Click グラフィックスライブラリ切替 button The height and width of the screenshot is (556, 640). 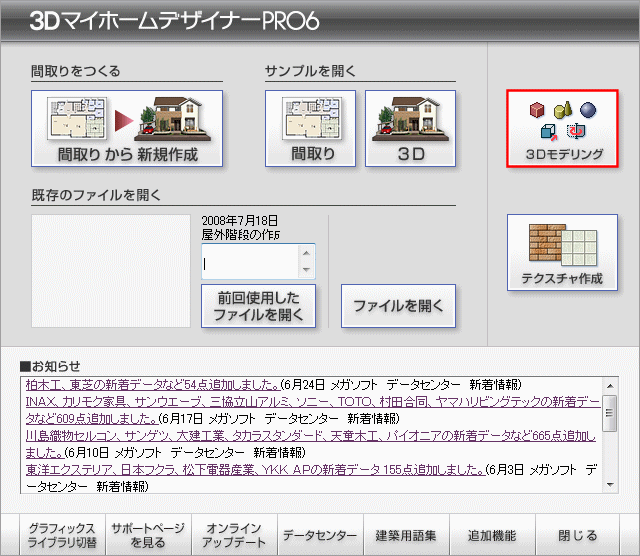[62, 536]
